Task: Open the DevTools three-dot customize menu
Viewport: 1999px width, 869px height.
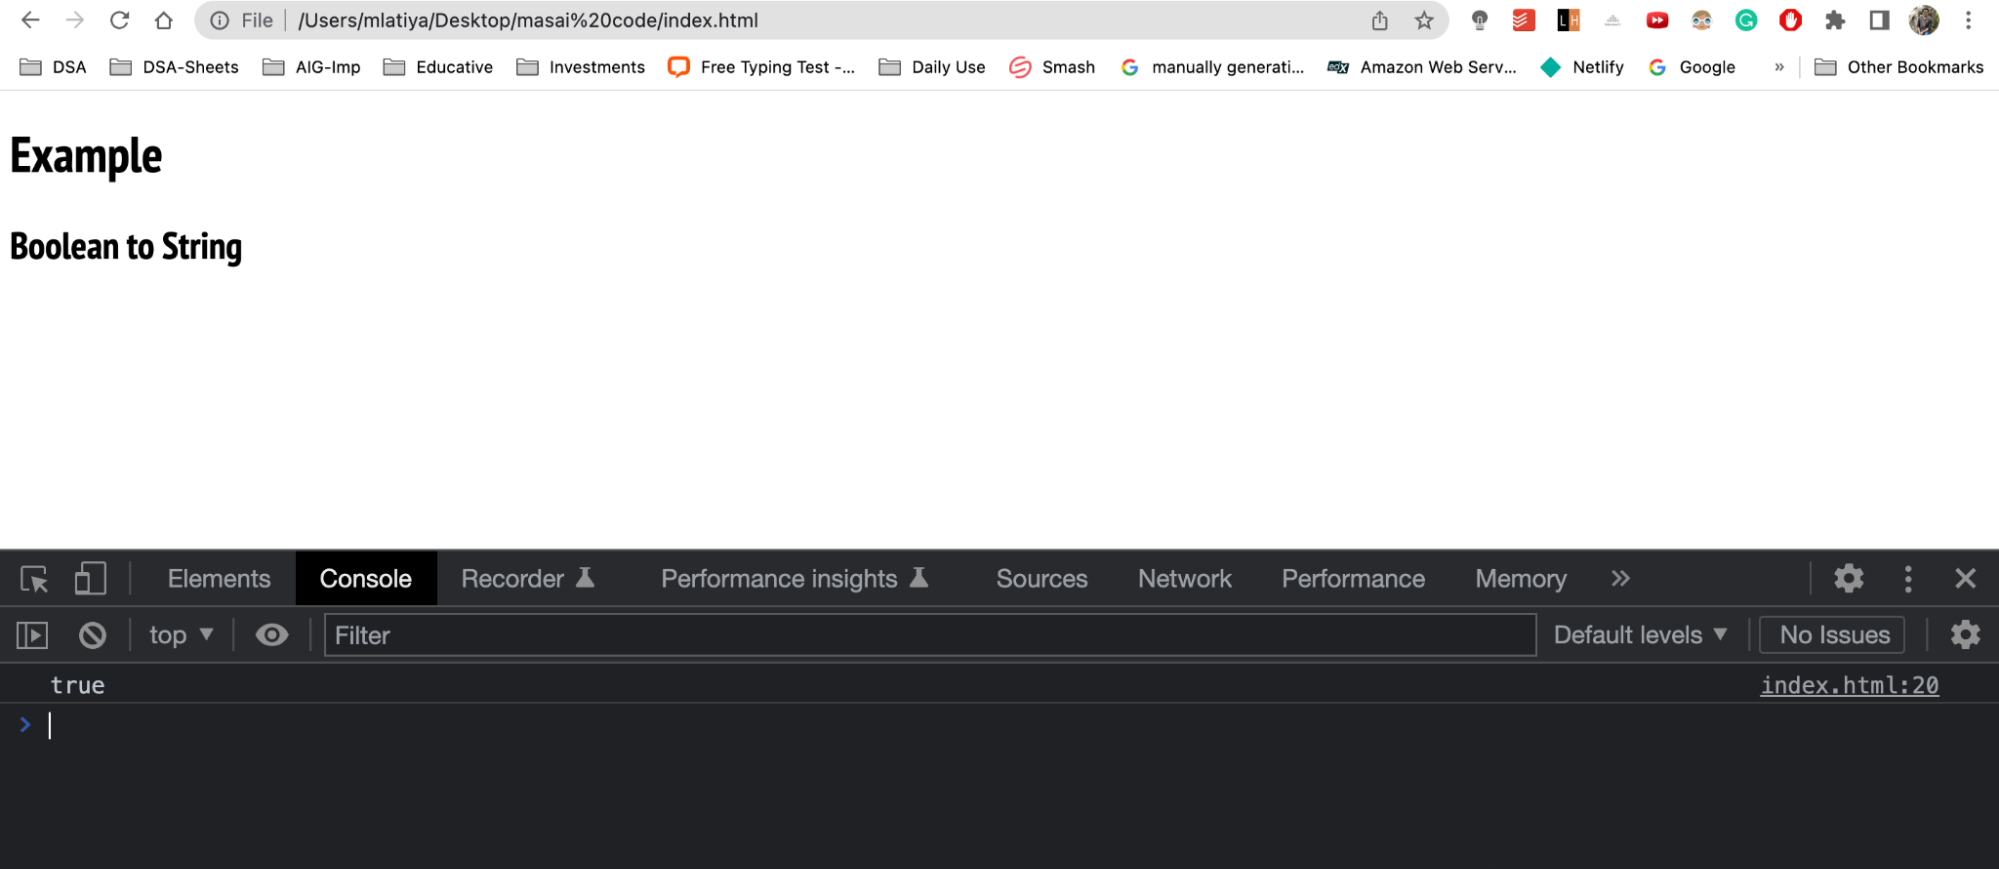Action: pos(1908,579)
